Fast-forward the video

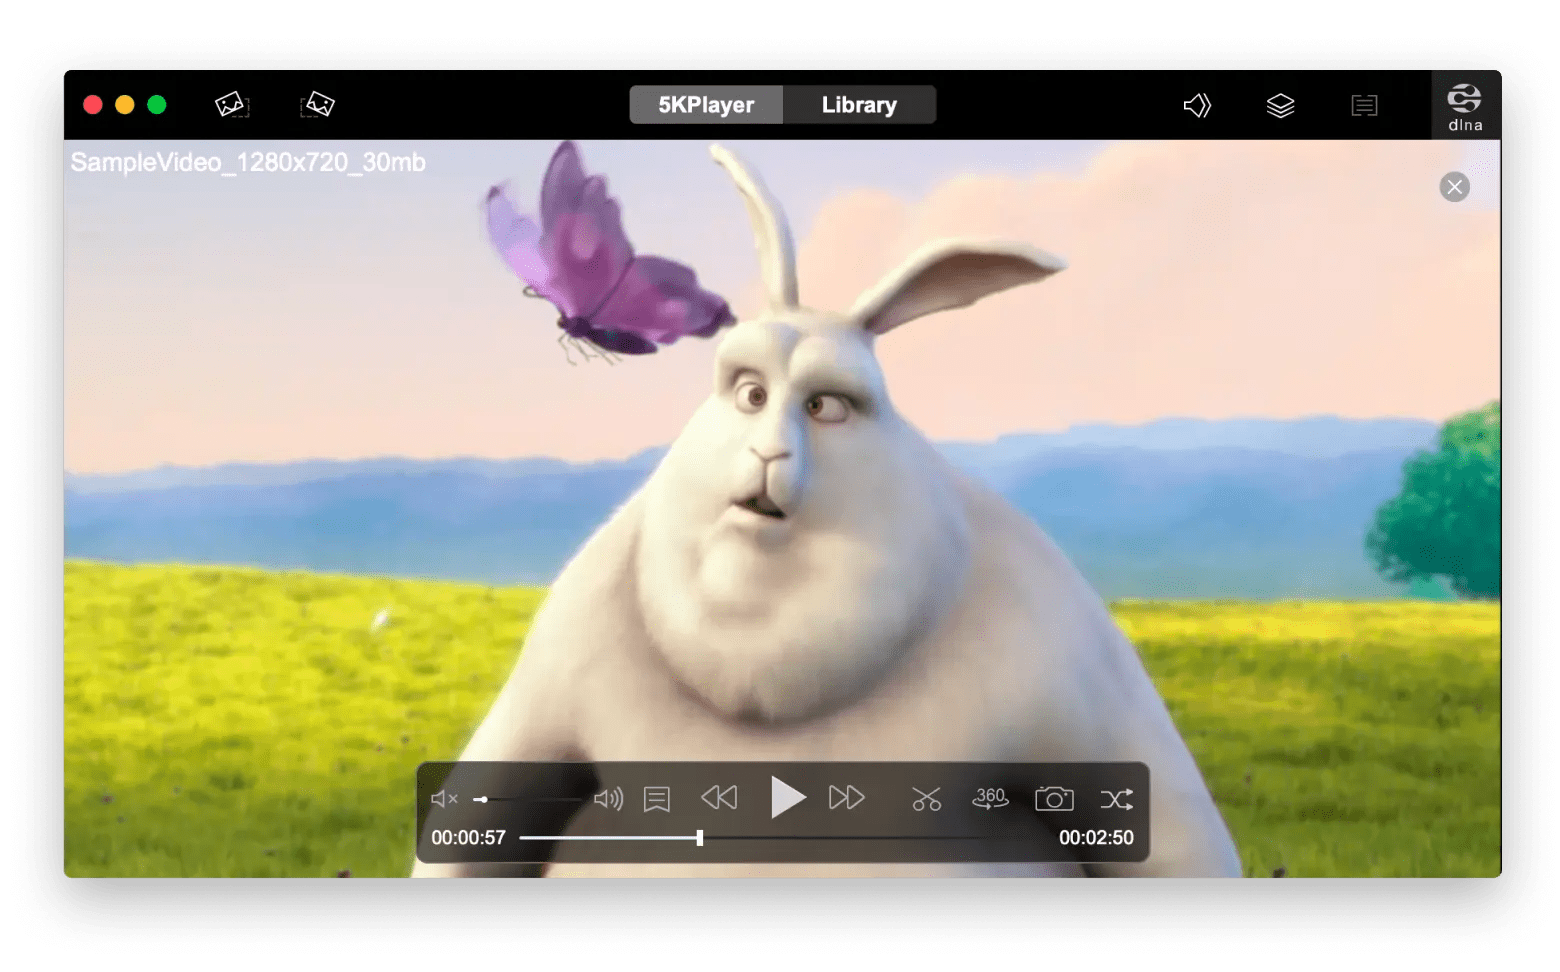click(x=847, y=797)
